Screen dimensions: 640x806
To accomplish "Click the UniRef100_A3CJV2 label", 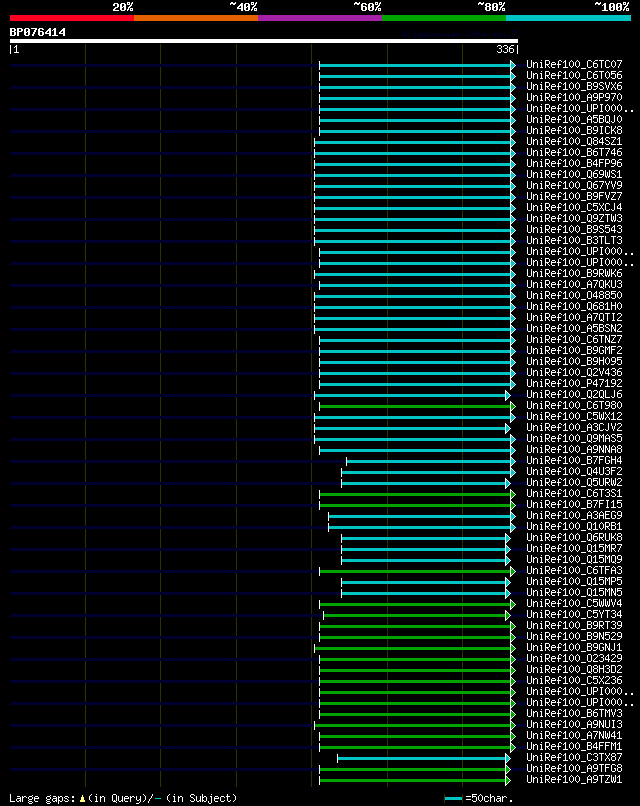I will 574,427.
